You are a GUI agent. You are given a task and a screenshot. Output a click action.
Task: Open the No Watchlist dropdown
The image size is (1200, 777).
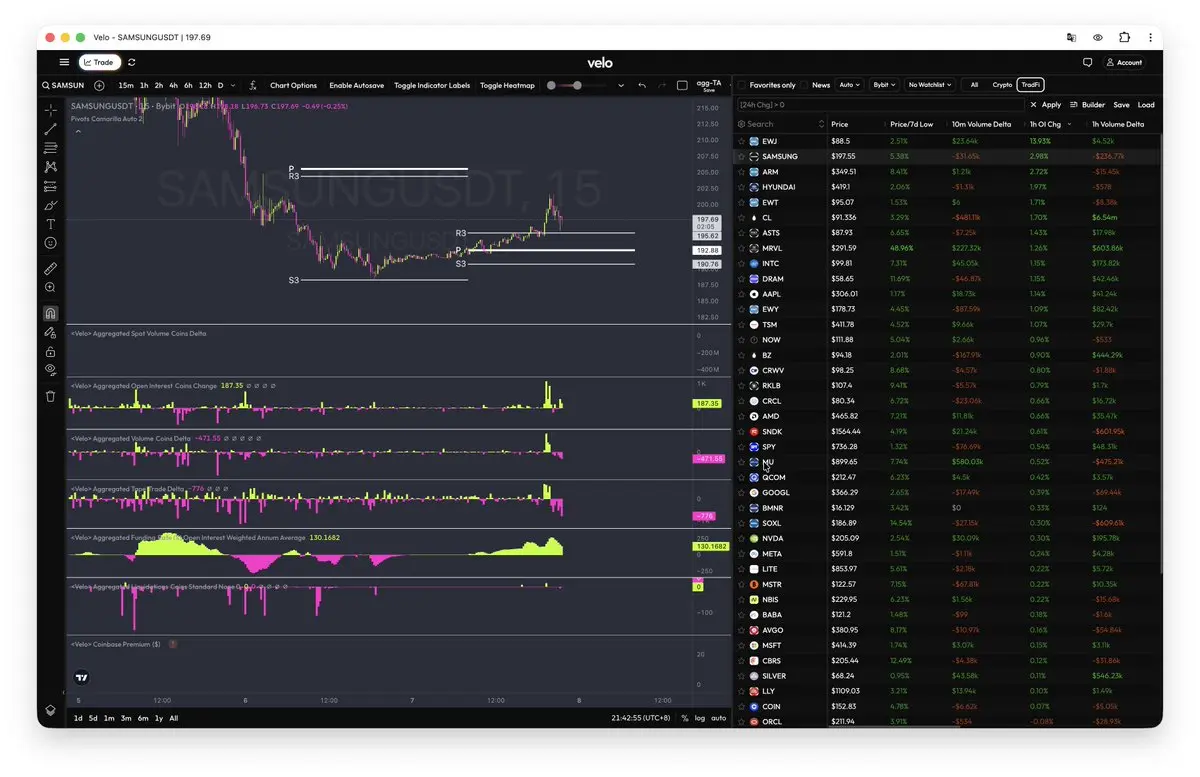point(930,85)
